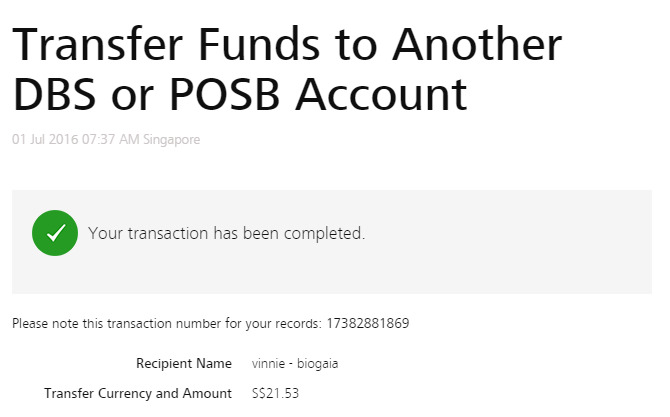670x417 pixels.
Task: Select the amount "S$21.53"
Action: point(275,393)
